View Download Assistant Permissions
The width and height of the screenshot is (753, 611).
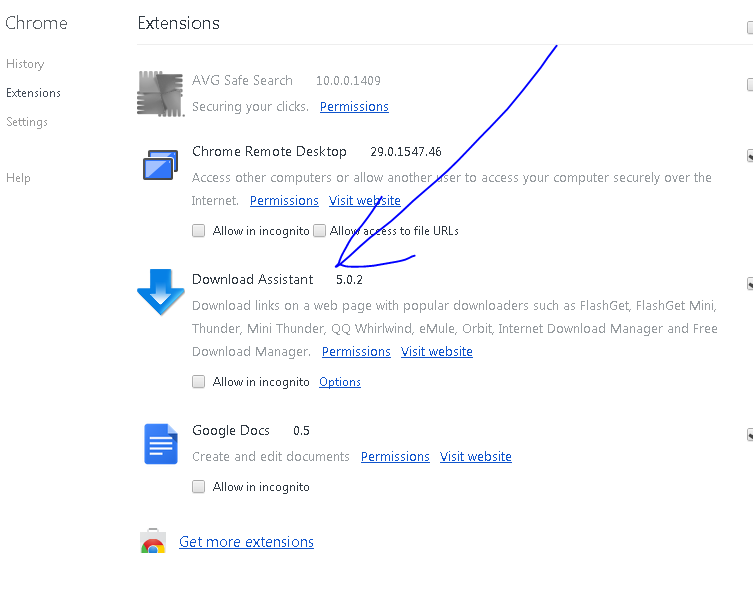click(356, 352)
